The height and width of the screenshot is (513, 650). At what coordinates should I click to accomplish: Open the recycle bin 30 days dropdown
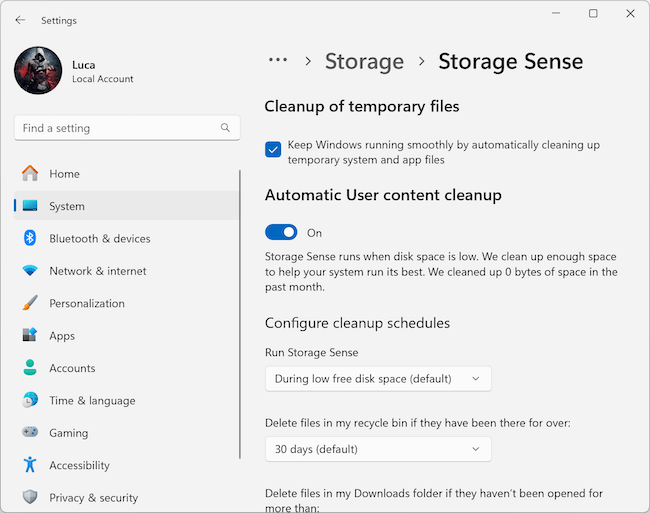pos(378,449)
